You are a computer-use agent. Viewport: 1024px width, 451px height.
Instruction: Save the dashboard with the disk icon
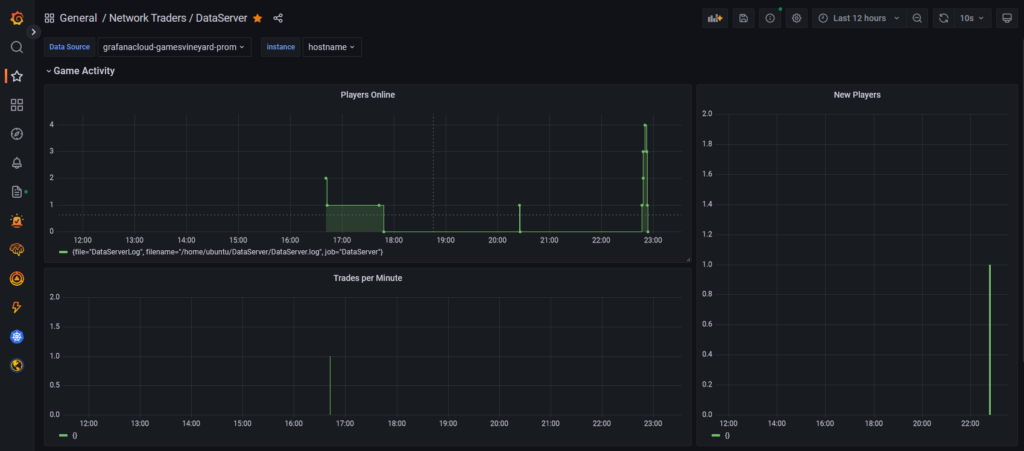pyautogui.click(x=743, y=18)
